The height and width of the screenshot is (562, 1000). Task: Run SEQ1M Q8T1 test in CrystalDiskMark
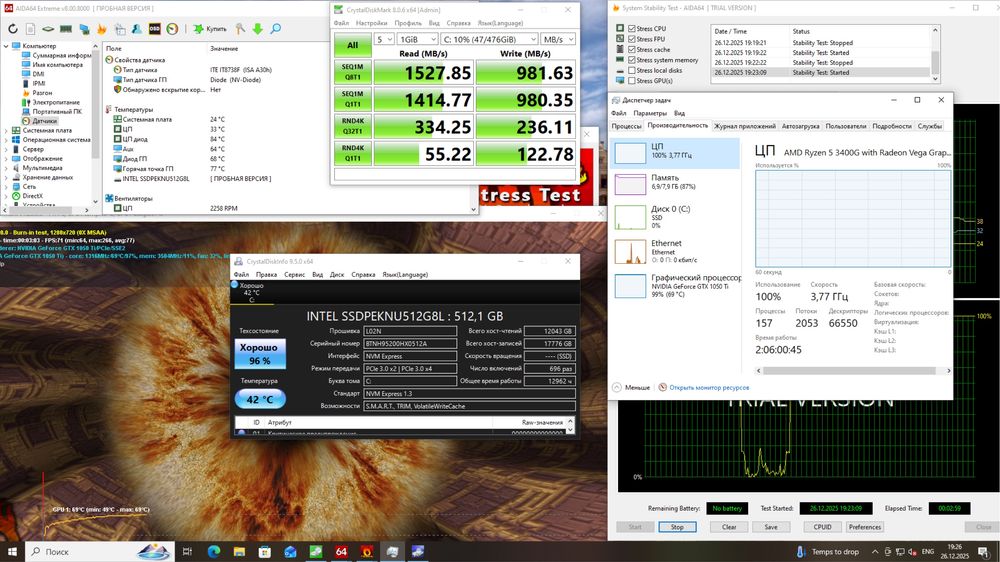pos(352,72)
